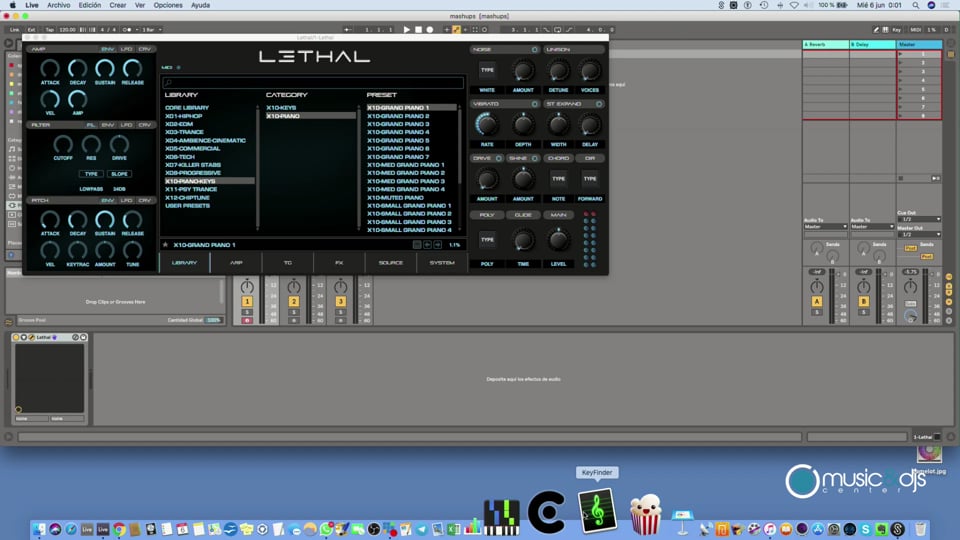Image resolution: width=960 pixels, height=540 pixels.
Task: Toggle the Shine power switch
Action: [x=534, y=159]
